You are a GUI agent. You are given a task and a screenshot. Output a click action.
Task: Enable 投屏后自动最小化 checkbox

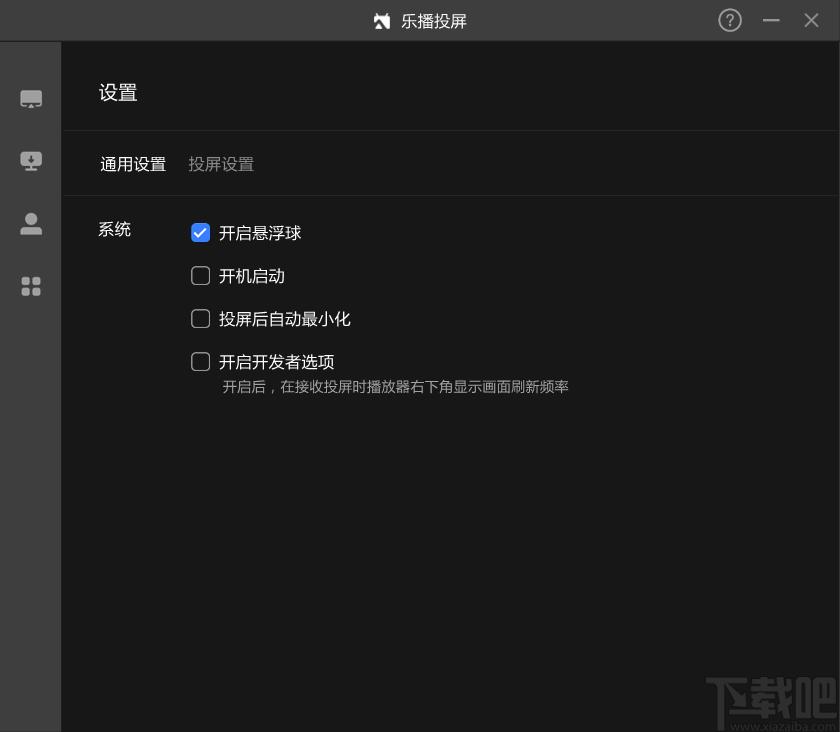pos(200,318)
